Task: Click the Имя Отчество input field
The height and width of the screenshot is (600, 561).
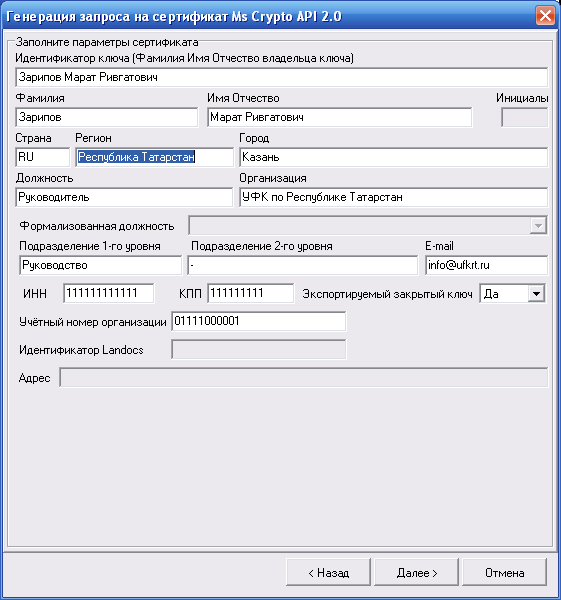Action: tap(339, 117)
